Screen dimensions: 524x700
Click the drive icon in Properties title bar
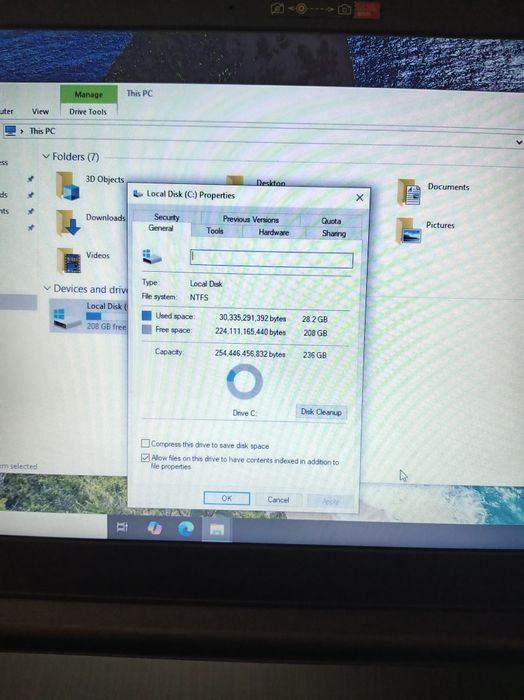pos(138,193)
